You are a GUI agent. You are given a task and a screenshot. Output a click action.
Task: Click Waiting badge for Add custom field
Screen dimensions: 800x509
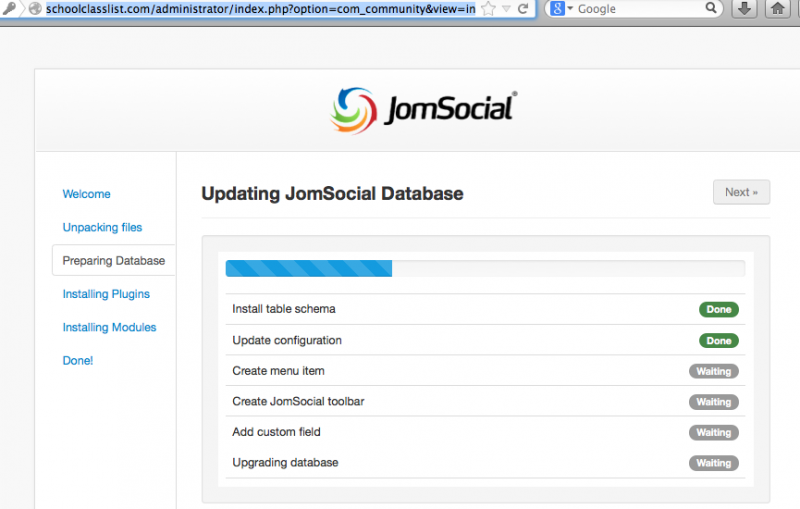(x=714, y=432)
